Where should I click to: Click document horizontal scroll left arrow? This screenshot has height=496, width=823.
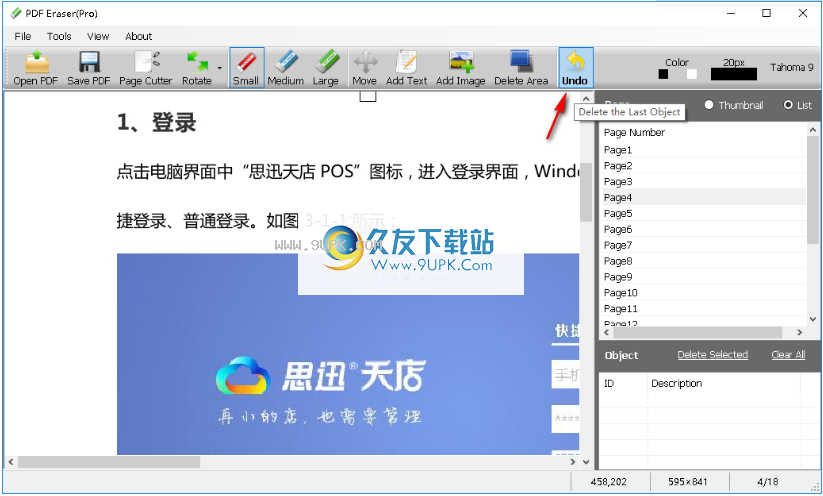click(x=10, y=462)
